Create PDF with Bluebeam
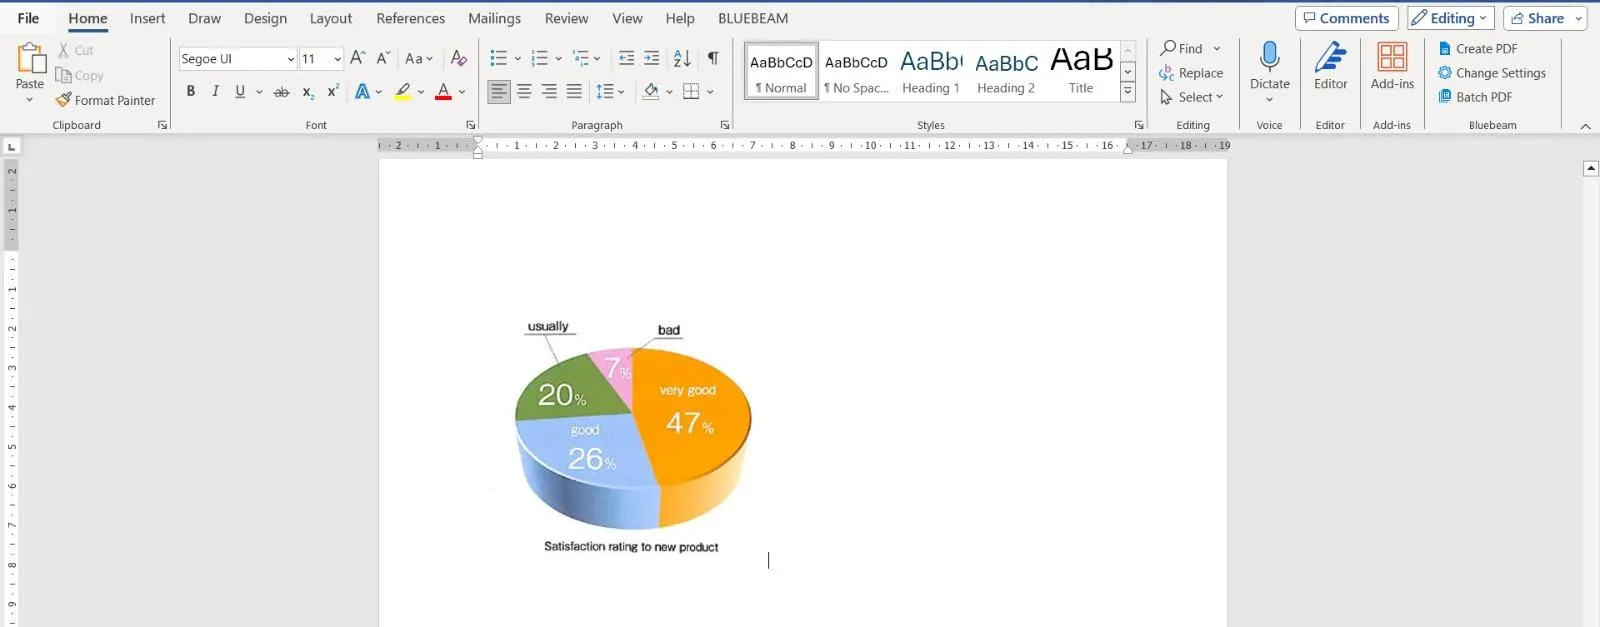1600x627 pixels. tap(1478, 48)
